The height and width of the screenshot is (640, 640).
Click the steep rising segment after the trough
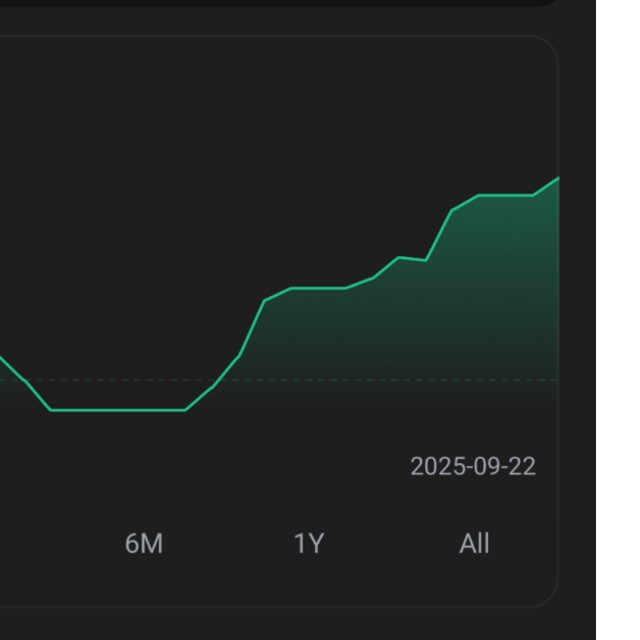pos(252,328)
